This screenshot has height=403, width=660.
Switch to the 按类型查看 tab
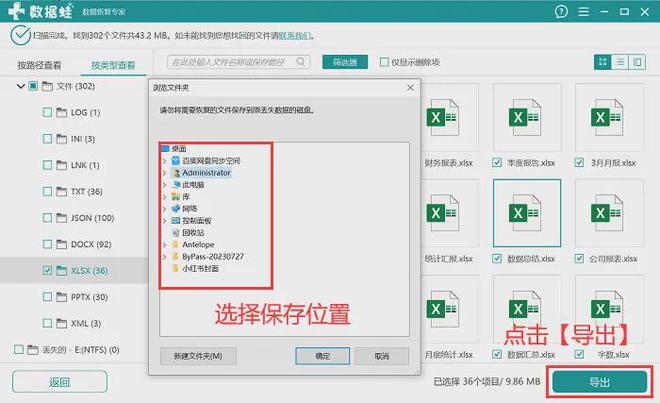pos(113,65)
